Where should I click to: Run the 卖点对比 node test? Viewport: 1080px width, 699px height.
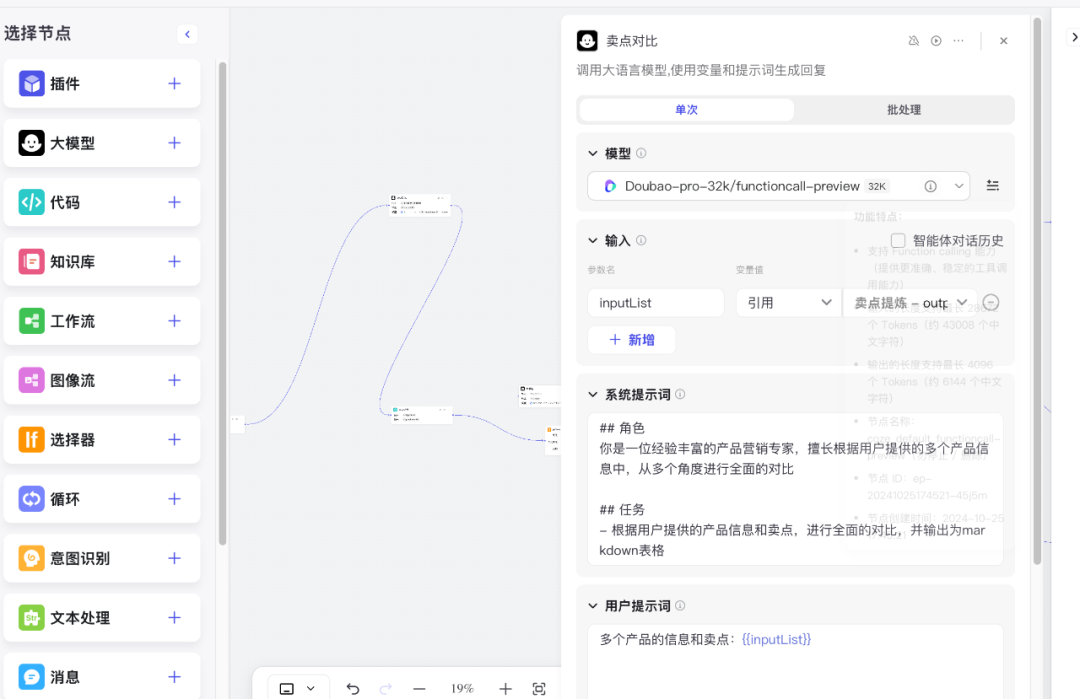(936, 41)
